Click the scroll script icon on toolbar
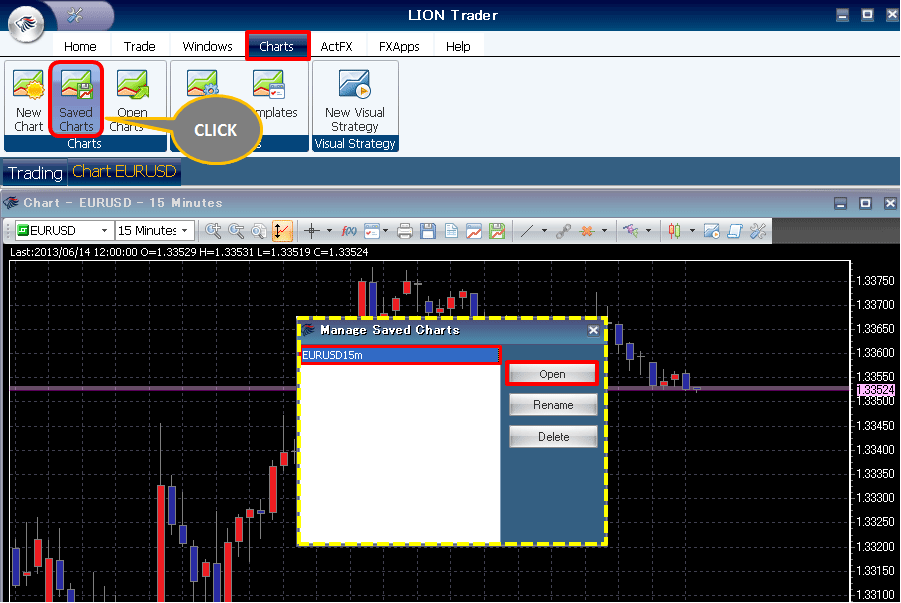 coord(734,231)
